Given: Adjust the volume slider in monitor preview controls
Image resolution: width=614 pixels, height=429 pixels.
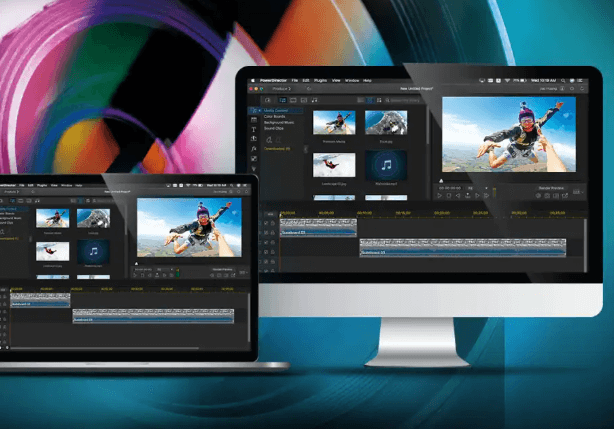Looking at the screenshot, I should click(x=495, y=192).
